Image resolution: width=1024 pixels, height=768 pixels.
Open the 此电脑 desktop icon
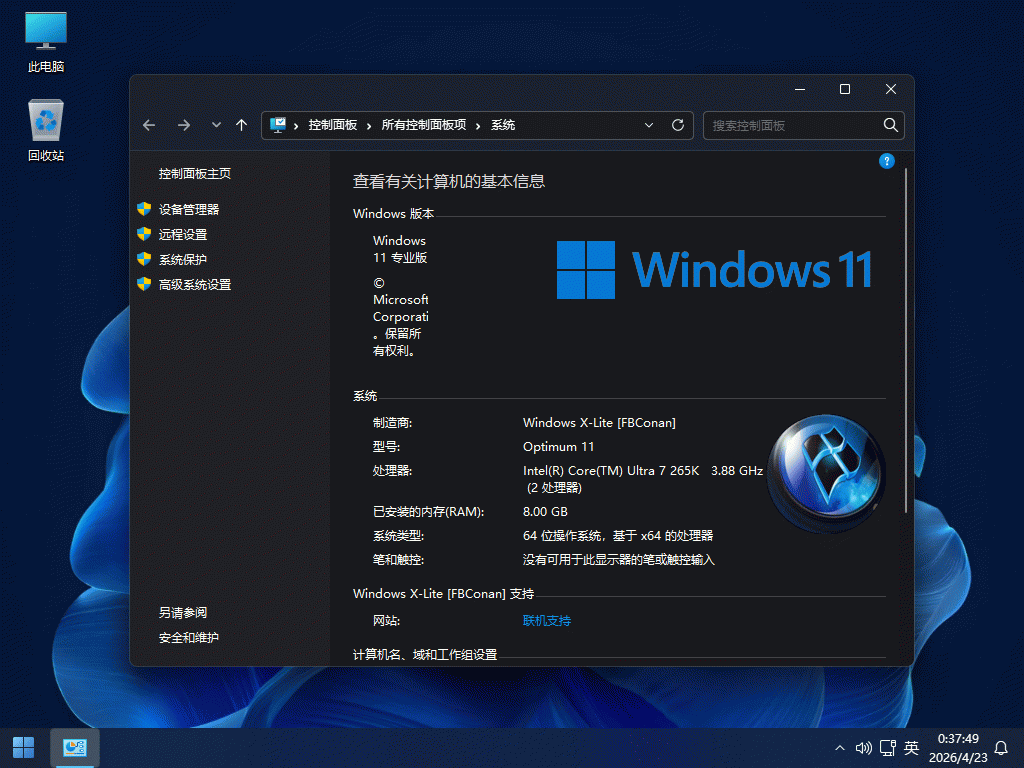(x=46, y=42)
